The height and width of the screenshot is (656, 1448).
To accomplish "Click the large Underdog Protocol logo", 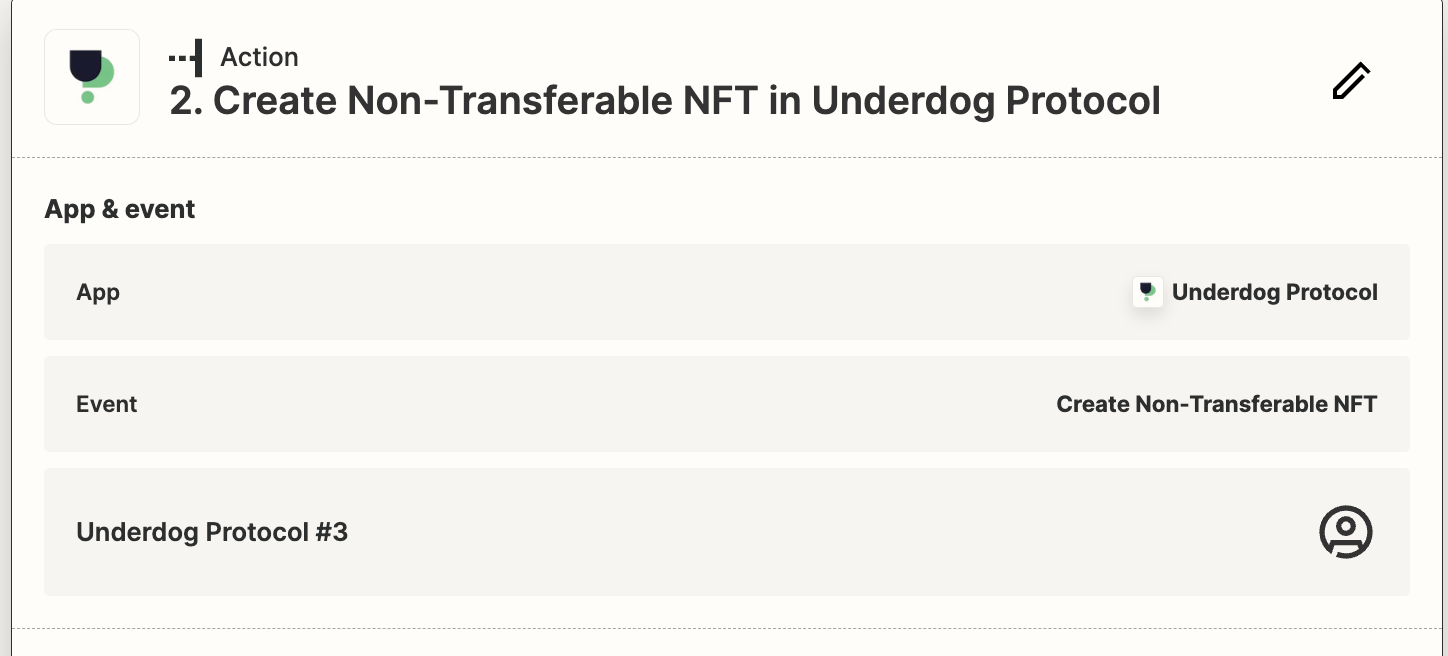I will pyautogui.click(x=92, y=77).
